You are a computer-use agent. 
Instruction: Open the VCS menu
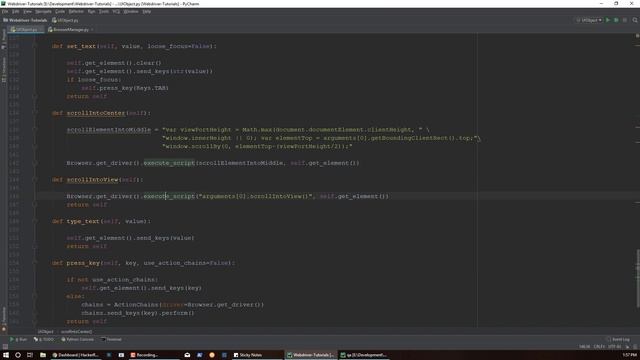click(116, 11)
